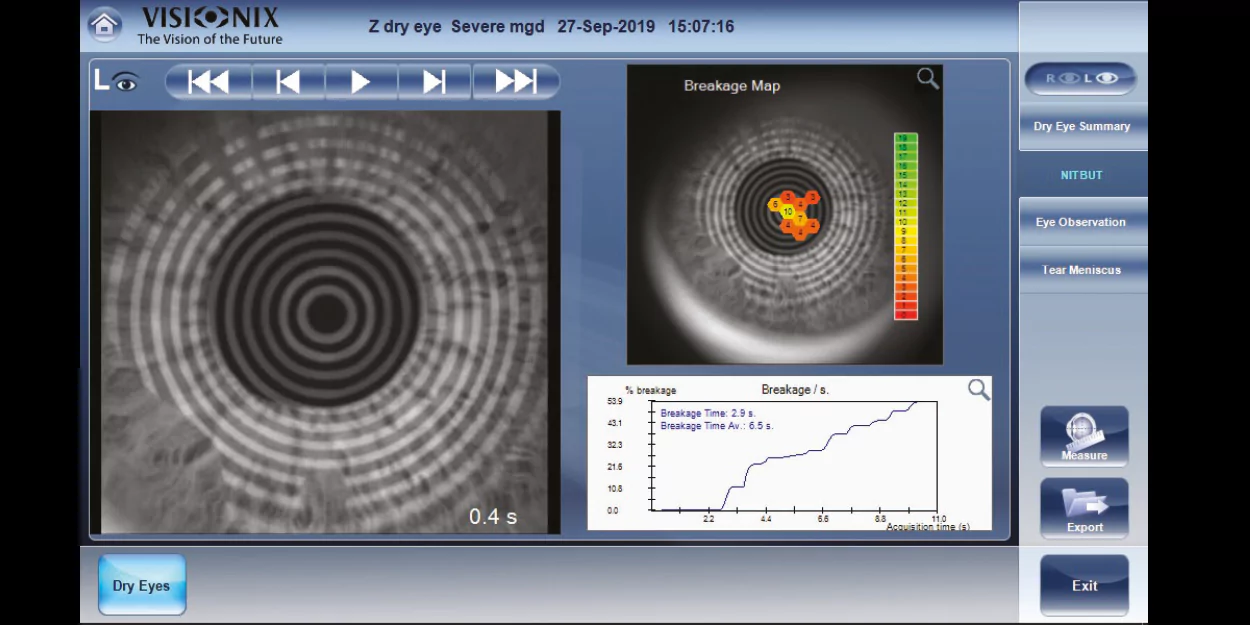Open the Tear Meniscus tab
The height and width of the screenshot is (625, 1250).
tap(1082, 270)
